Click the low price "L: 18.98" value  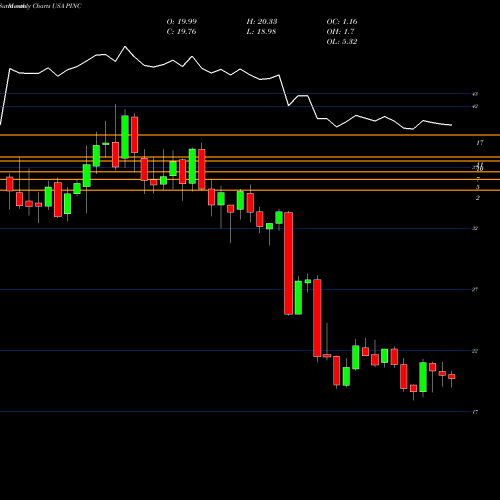click(x=261, y=32)
